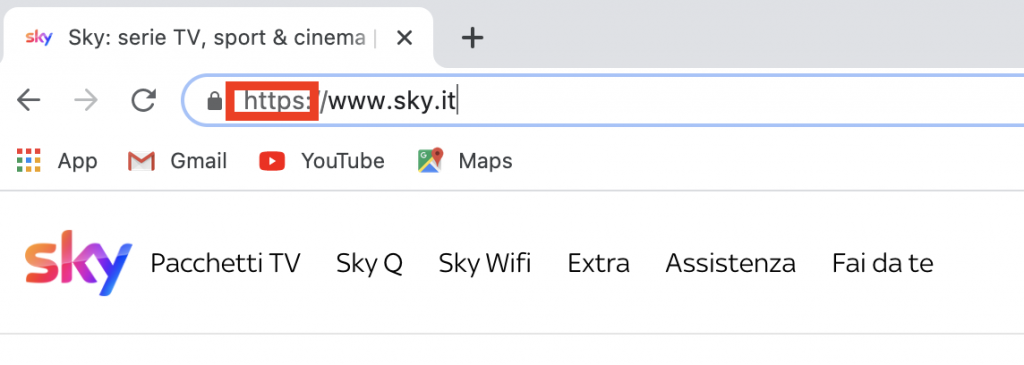Reload the page with refresh icon
Viewport: 1024px width, 365px height.
[143, 101]
